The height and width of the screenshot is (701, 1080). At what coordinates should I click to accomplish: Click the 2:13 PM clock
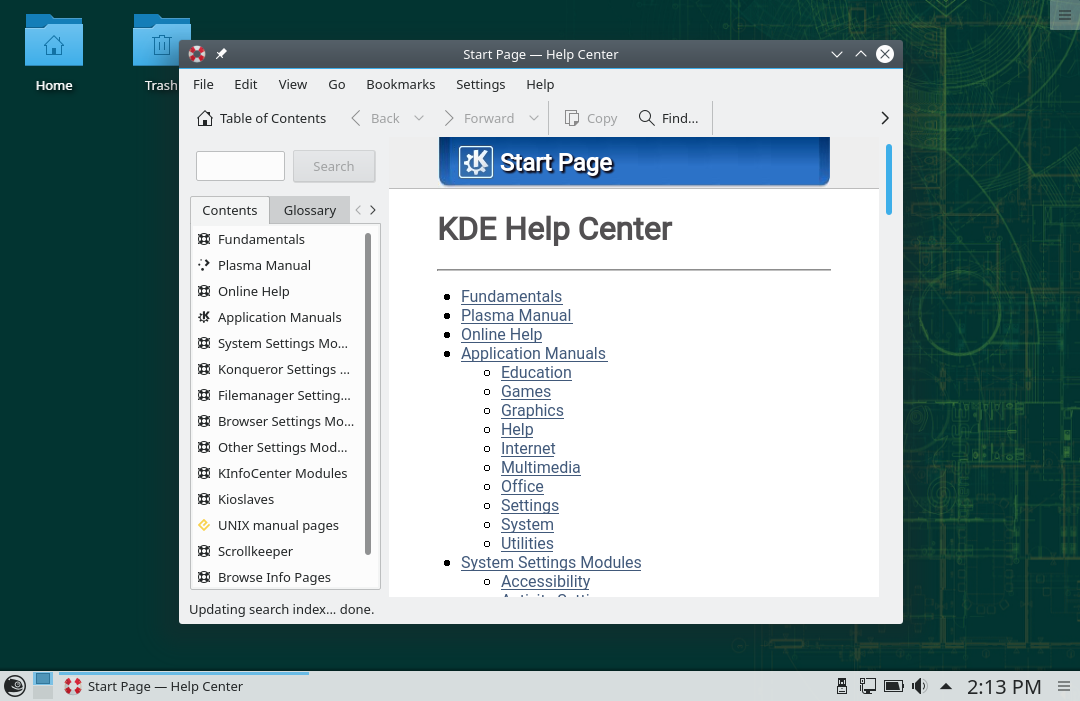pyautogui.click(x=1004, y=687)
